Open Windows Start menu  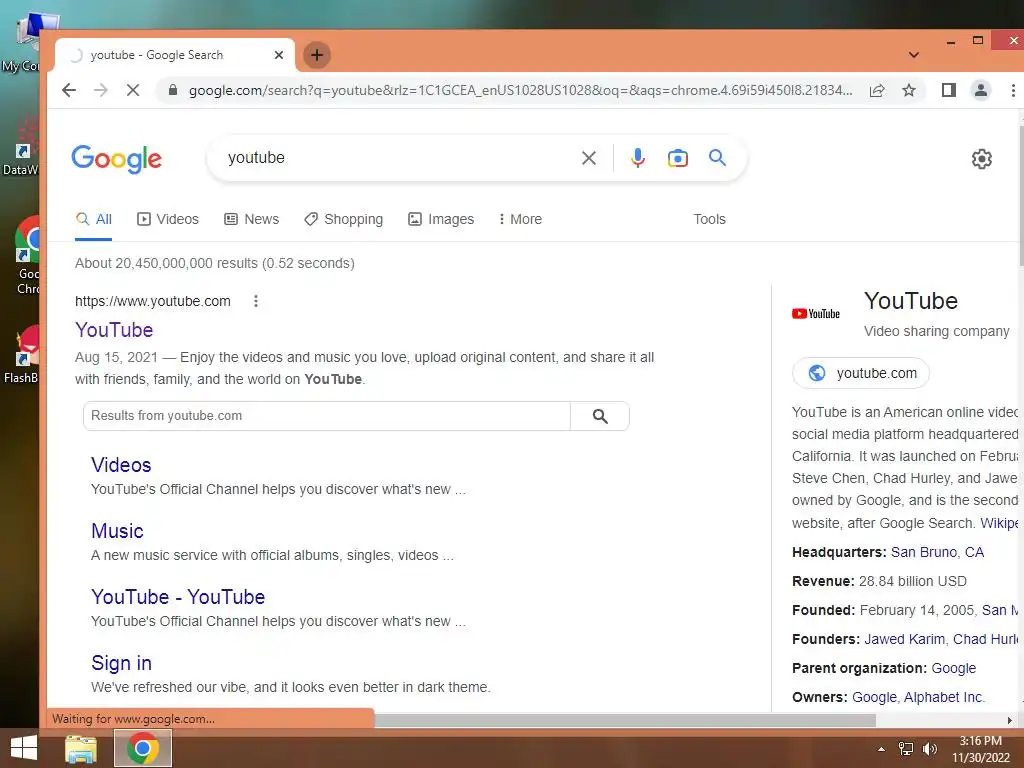[24, 748]
